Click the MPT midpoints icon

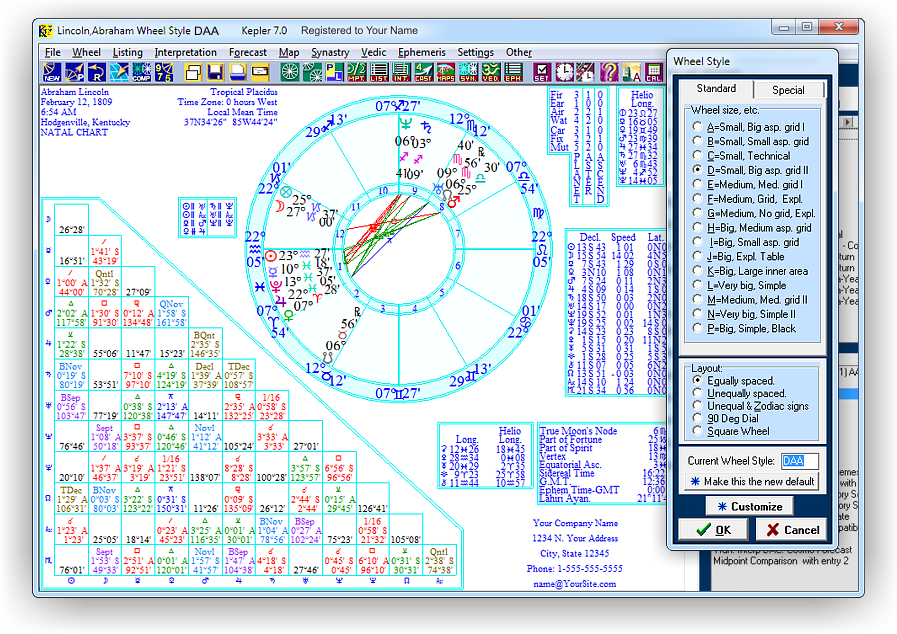coord(356,73)
